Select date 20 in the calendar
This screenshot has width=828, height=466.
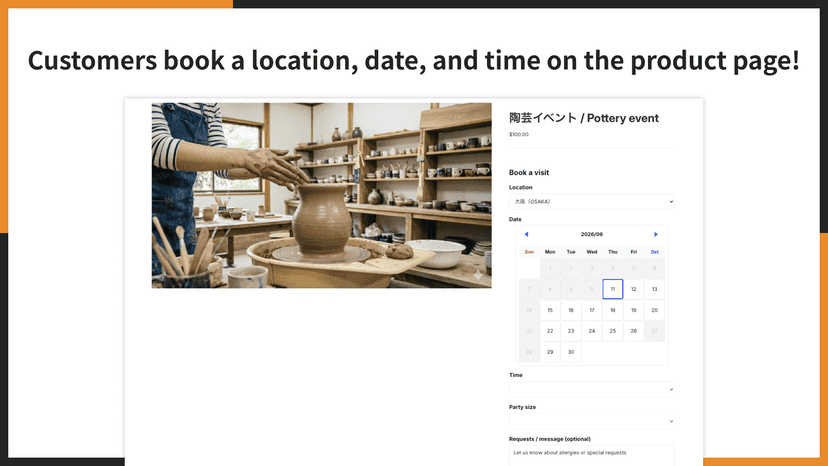tap(654, 310)
